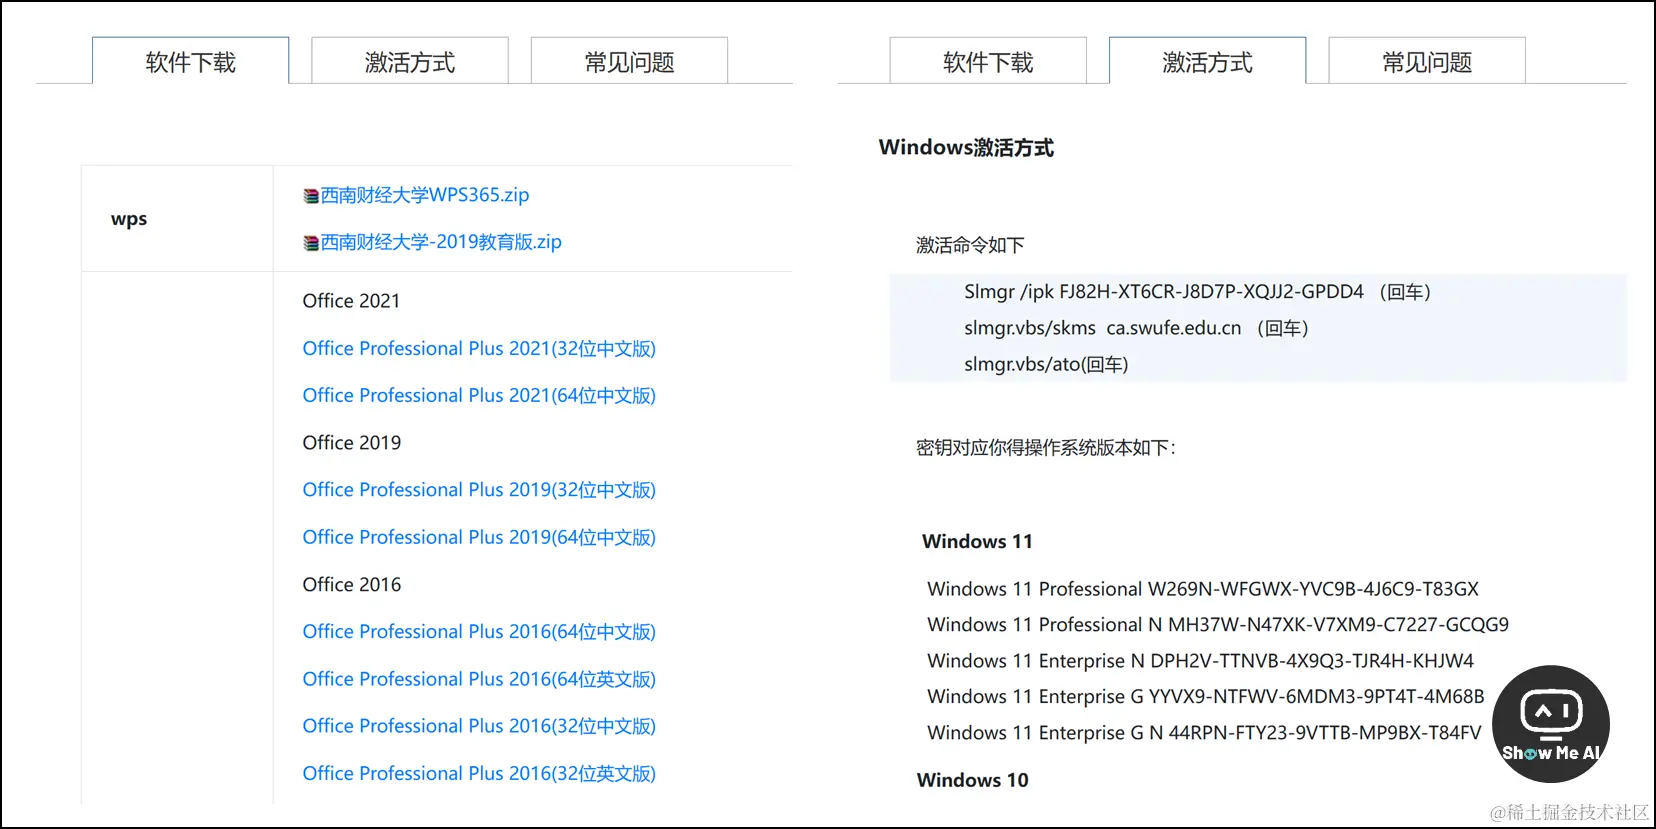
Task: Open Office Professional Plus 2016(64位英文版) link
Action: click(x=479, y=678)
